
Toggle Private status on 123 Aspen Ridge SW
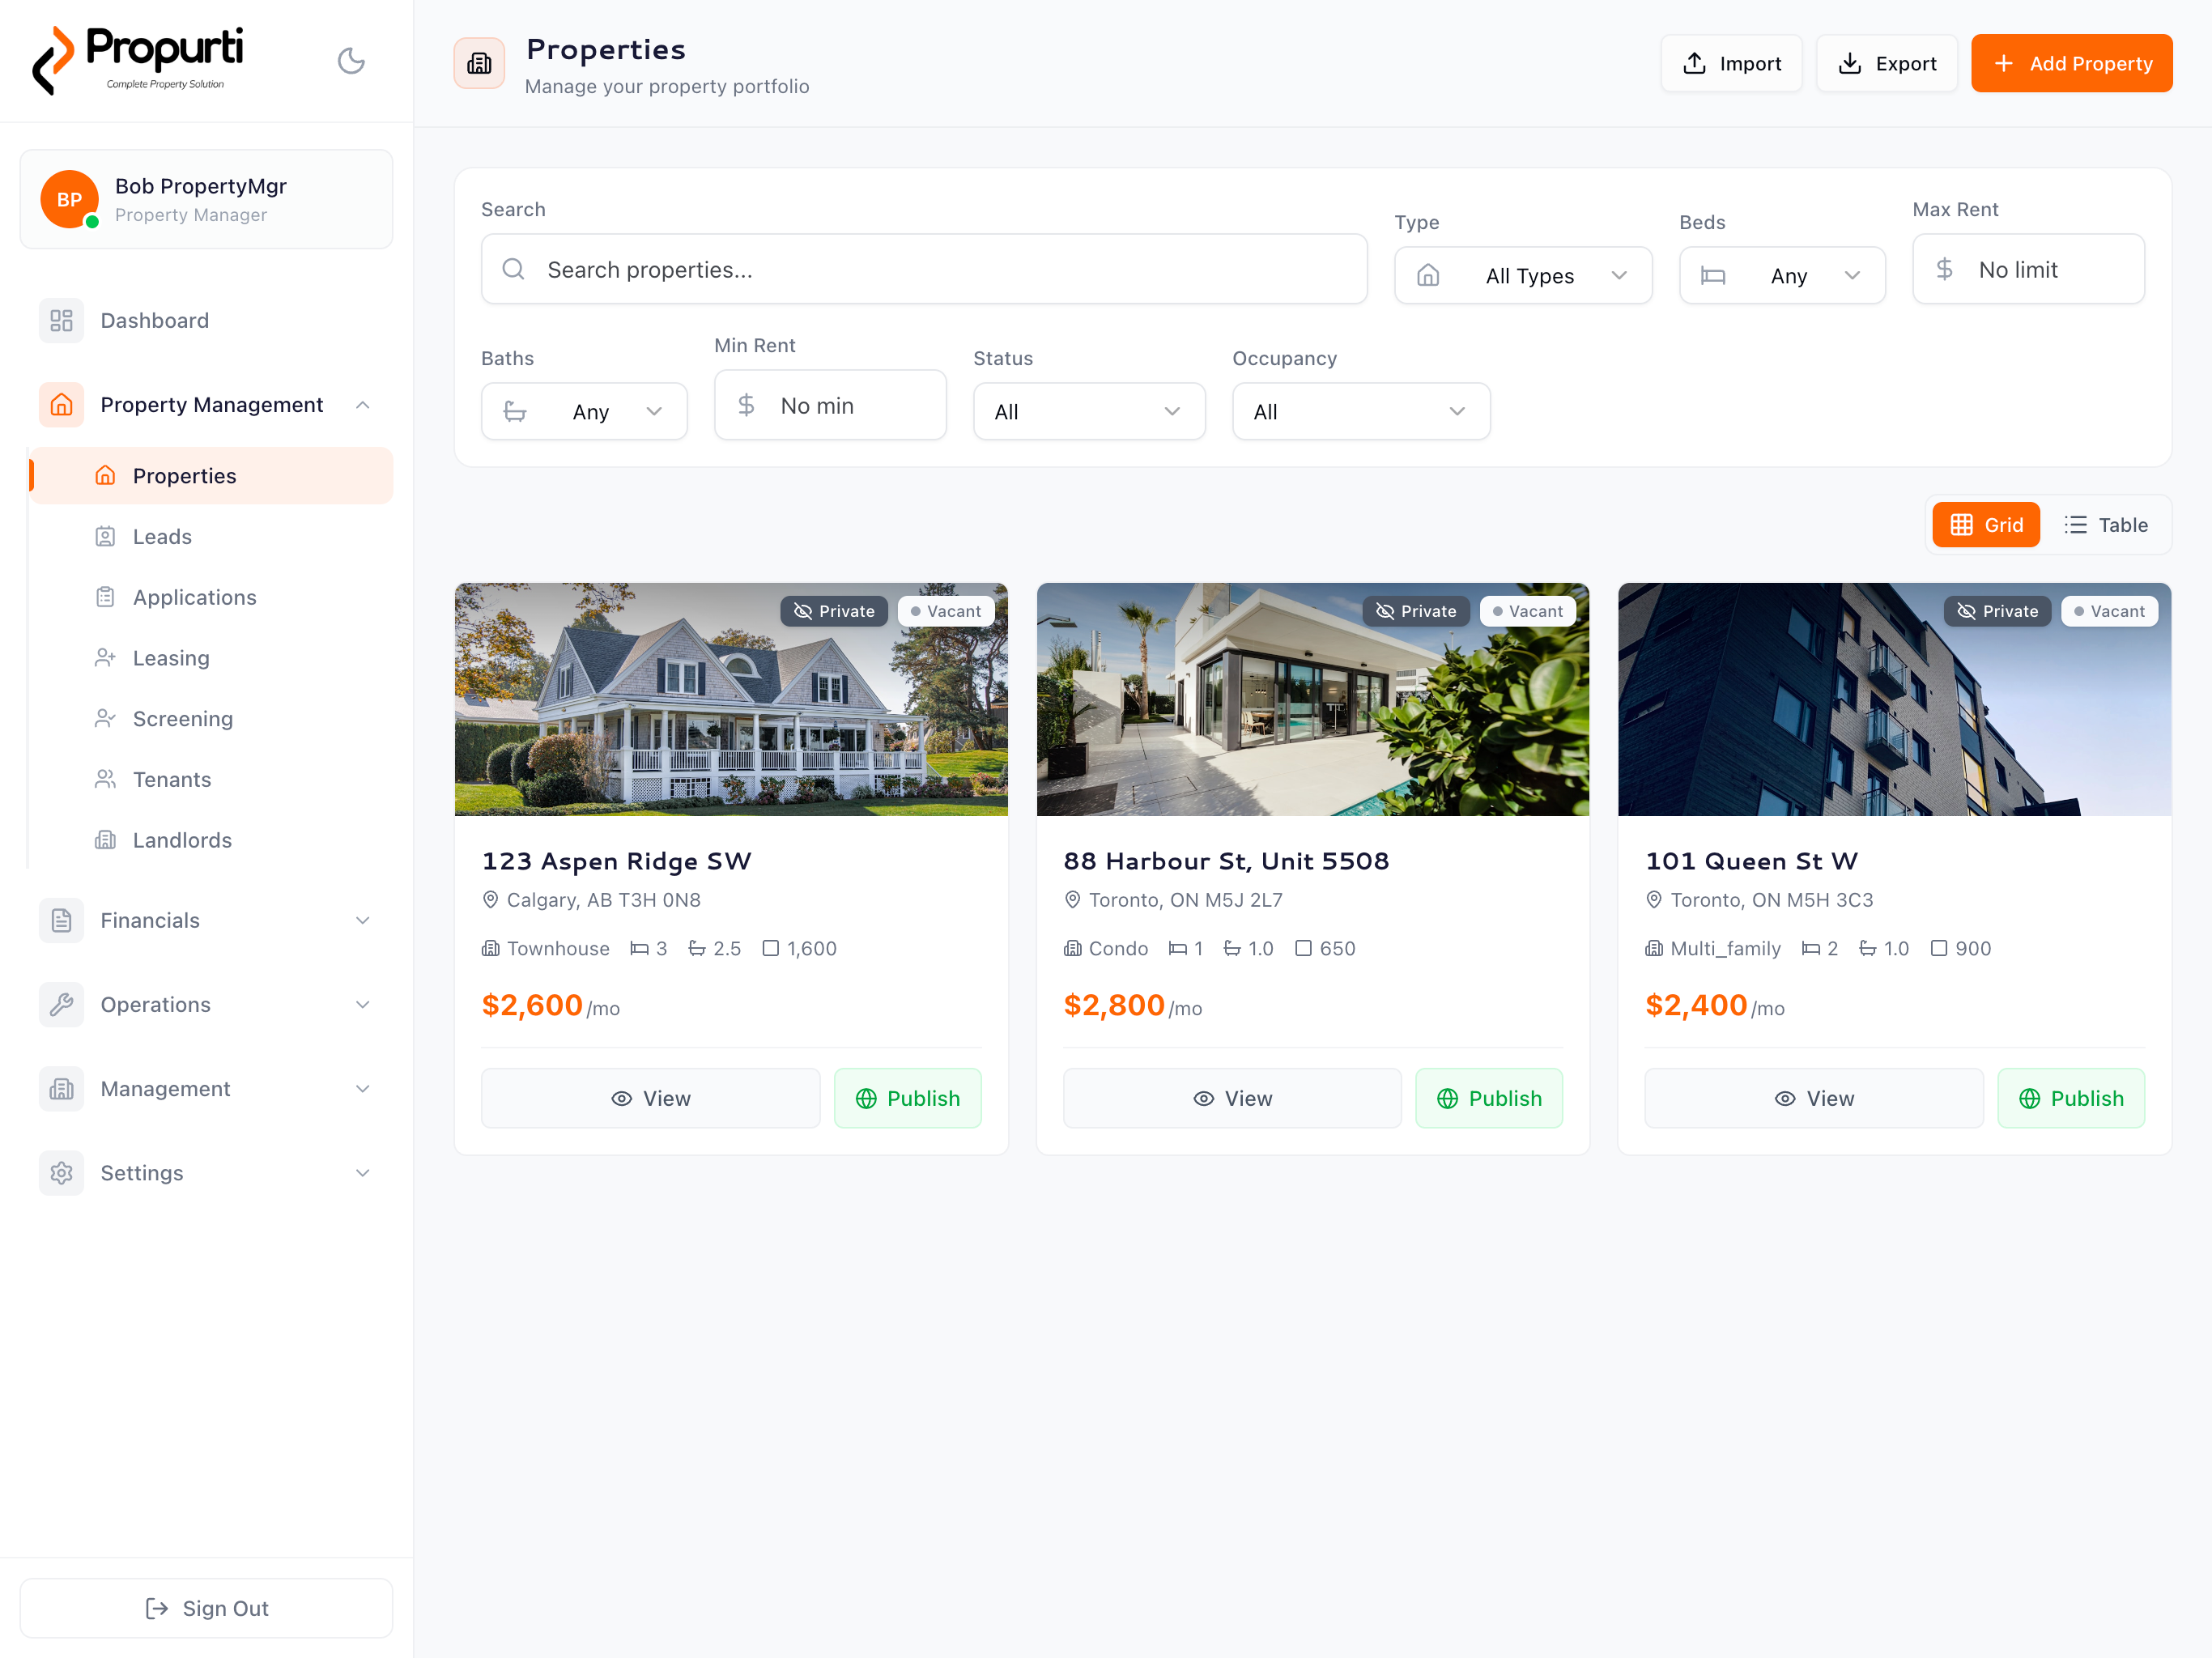pos(834,610)
